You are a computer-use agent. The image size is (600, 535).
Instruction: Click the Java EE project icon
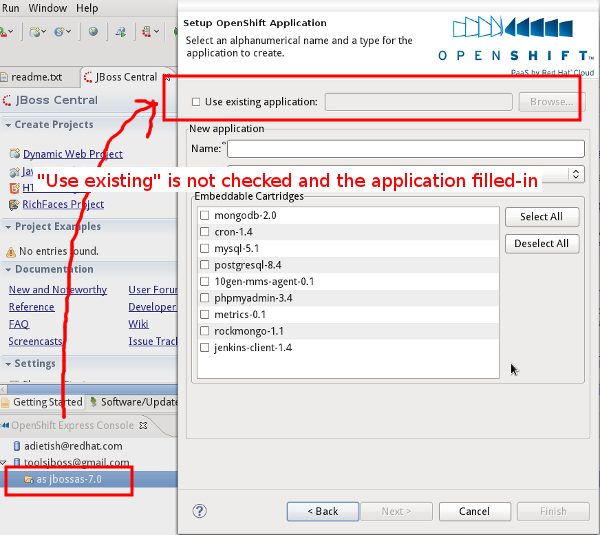tap(14, 173)
